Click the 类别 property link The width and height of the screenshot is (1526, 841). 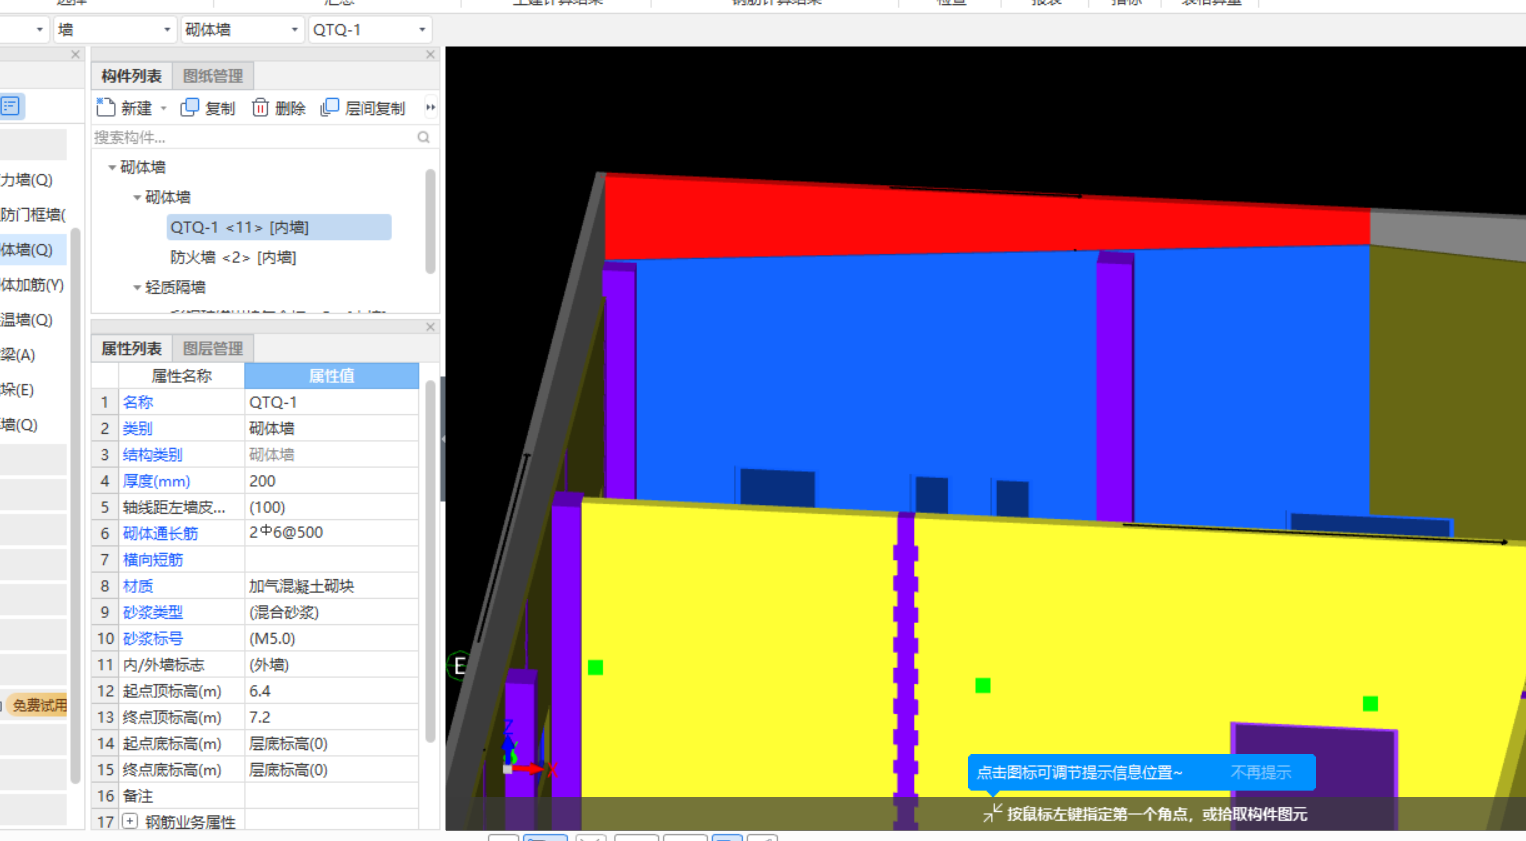pos(138,428)
